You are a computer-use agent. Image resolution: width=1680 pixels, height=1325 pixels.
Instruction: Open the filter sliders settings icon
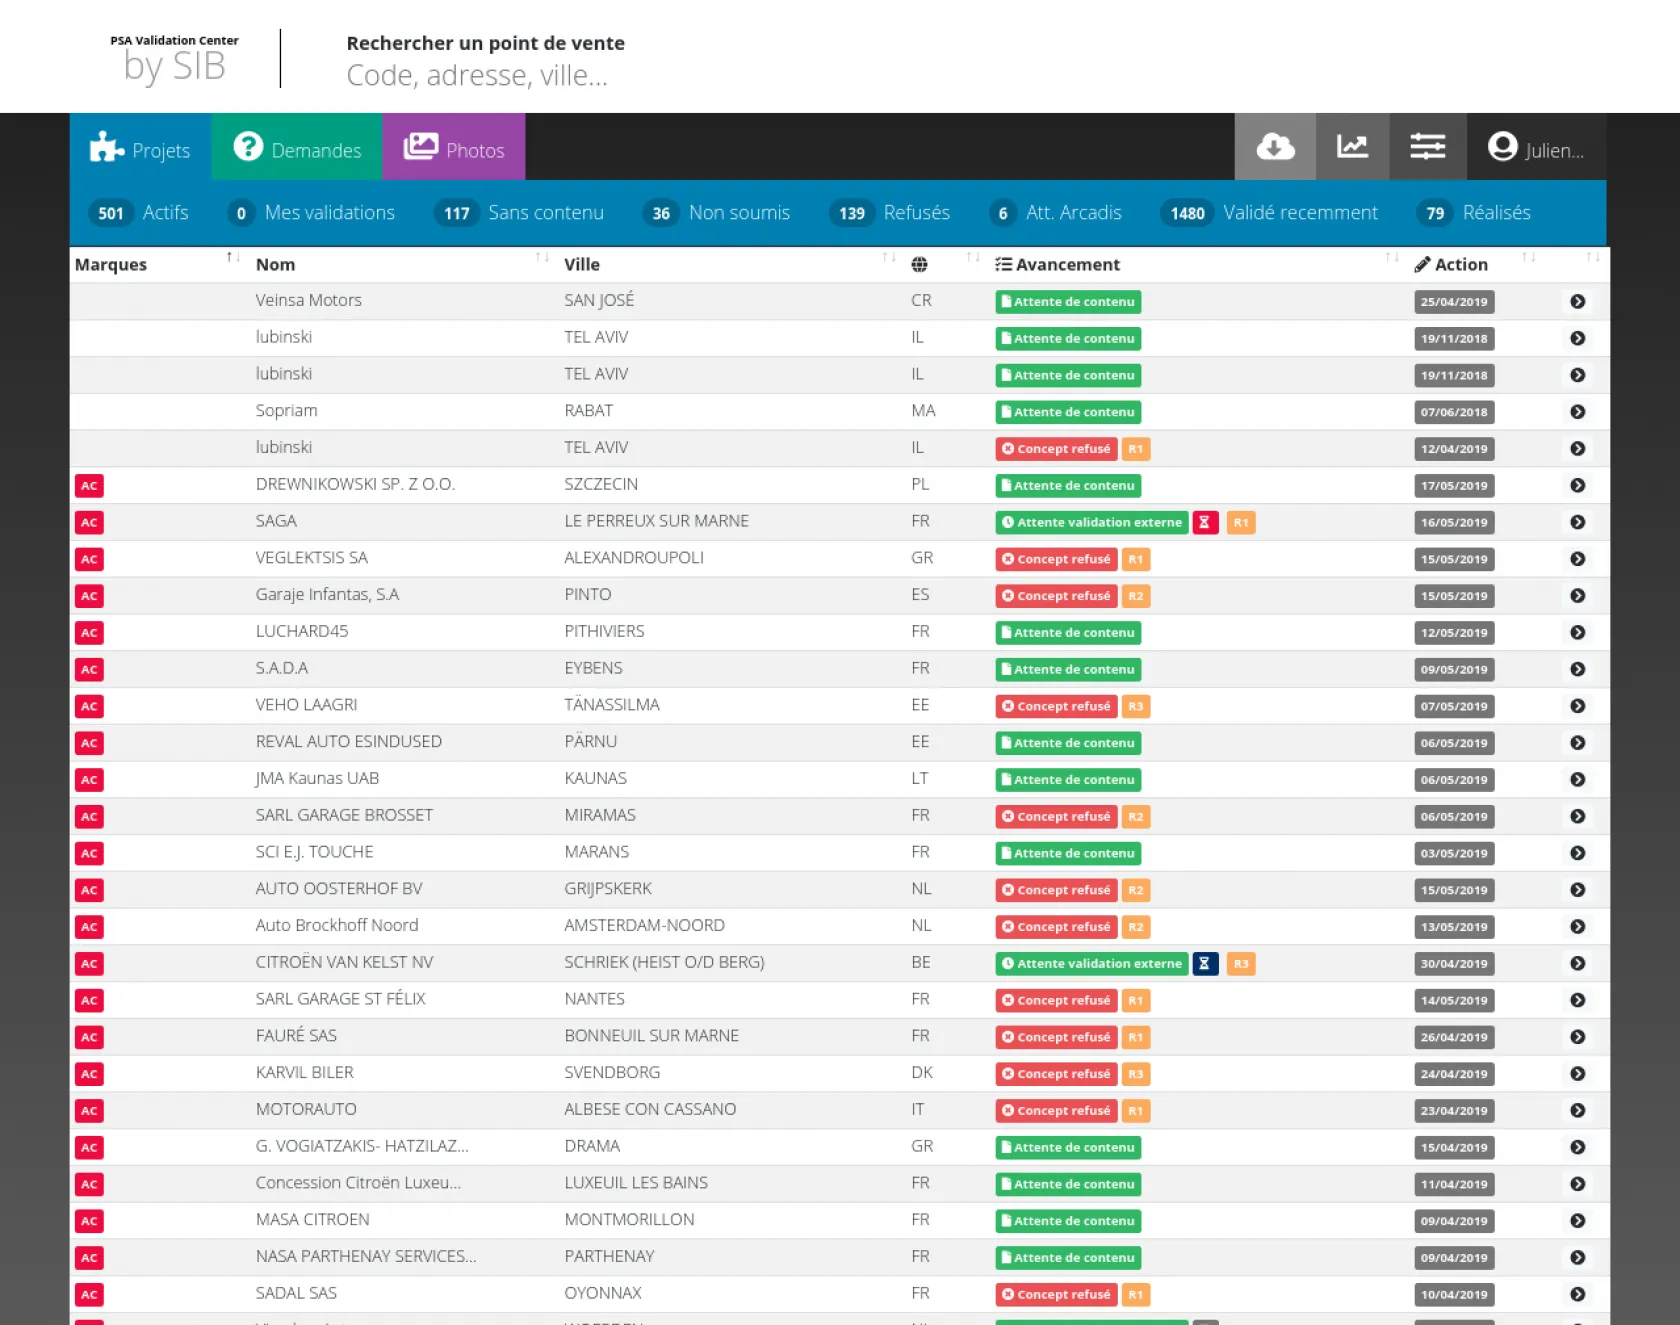click(x=1427, y=147)
